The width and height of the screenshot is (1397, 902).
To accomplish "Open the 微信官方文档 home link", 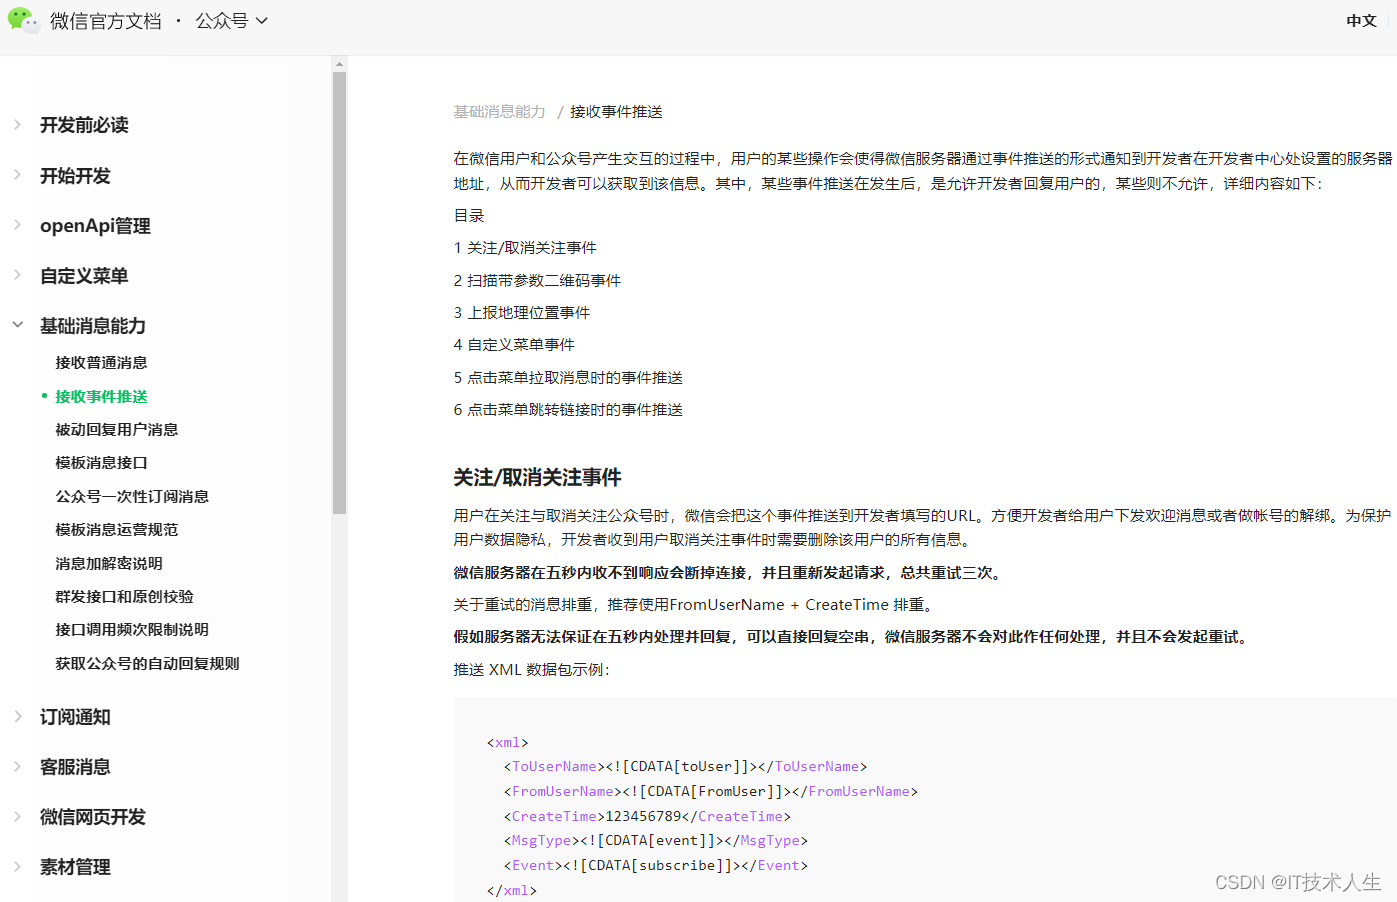I will [x=106, y=21].
